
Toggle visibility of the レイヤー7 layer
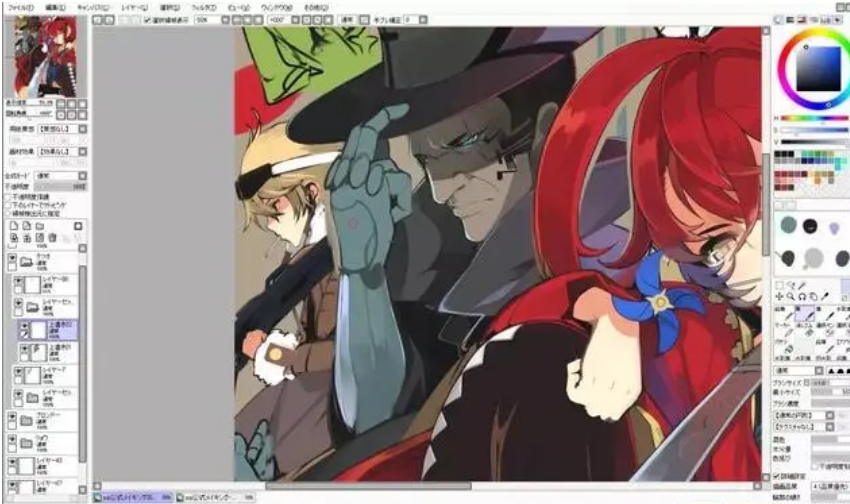[x=18, y=372]
